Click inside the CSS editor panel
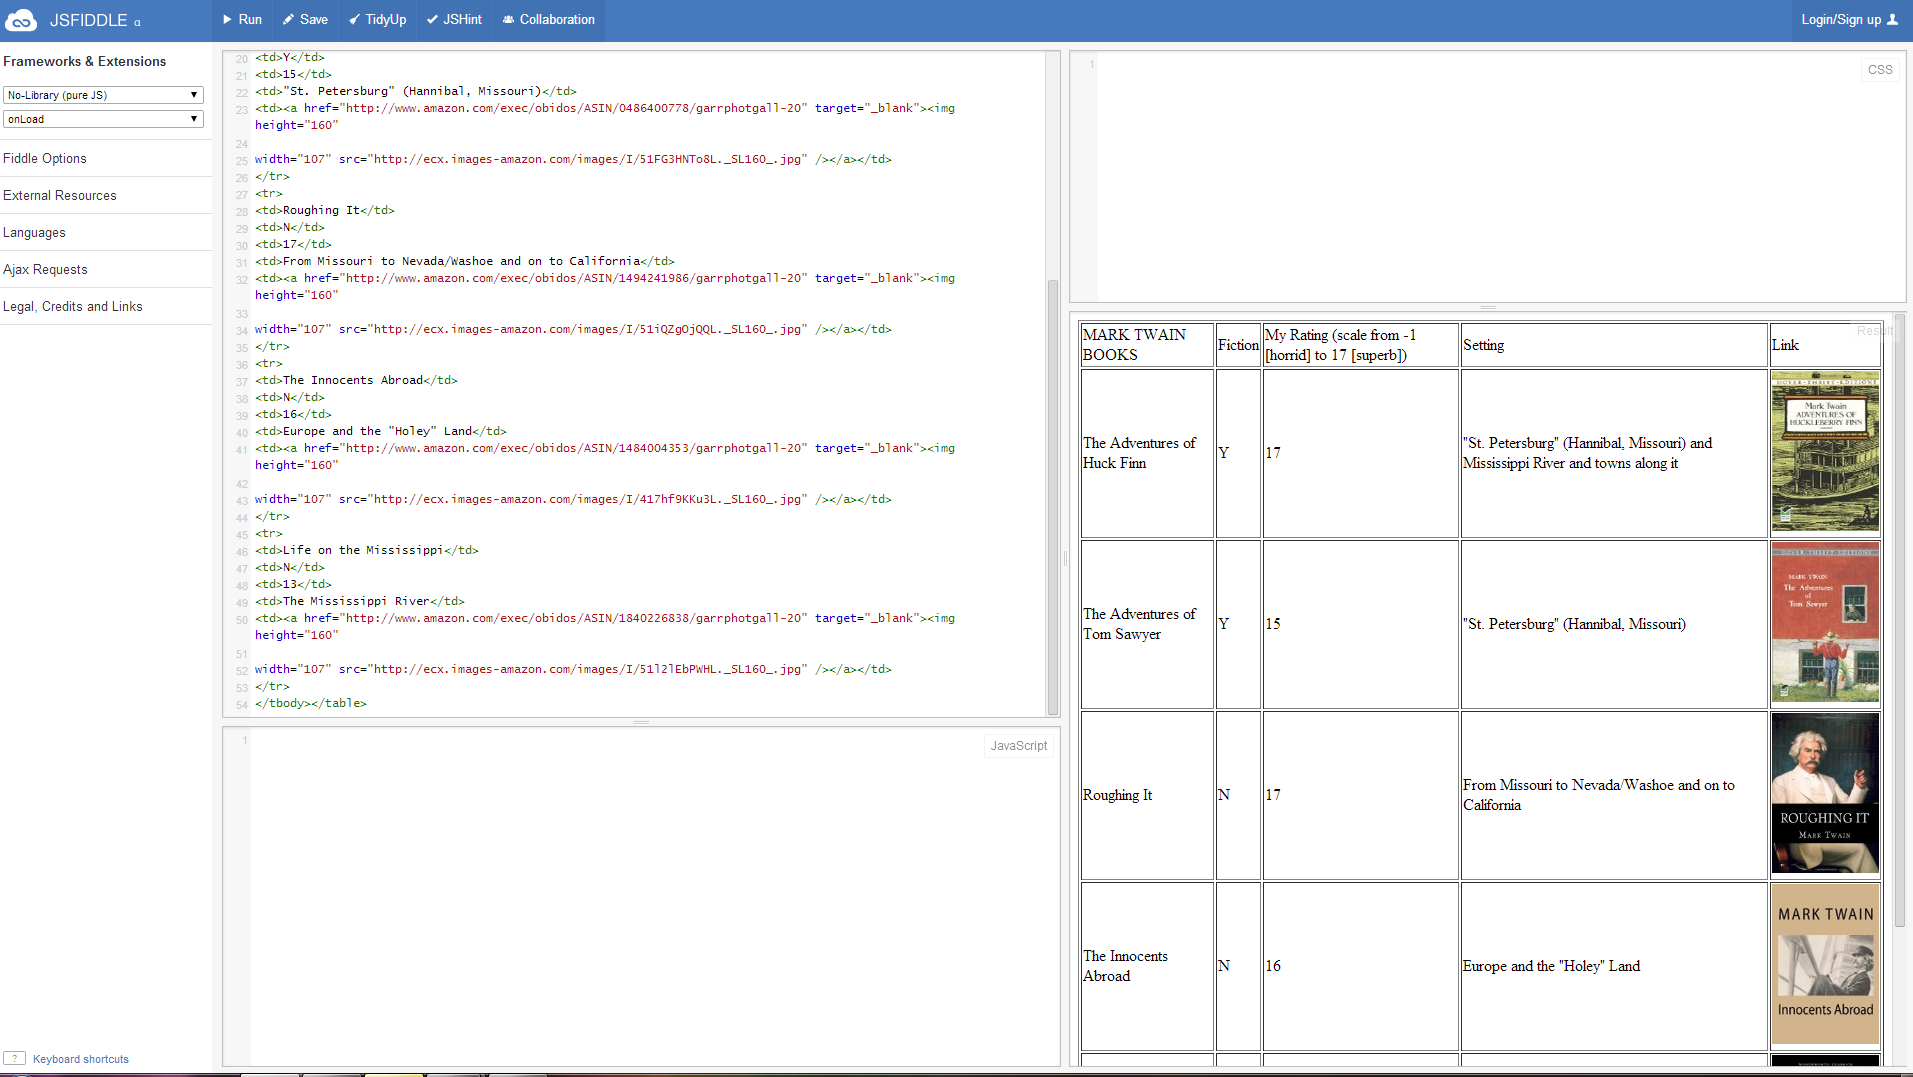Viewport: 1913px width, 1077px height. click(x=1487, y=177)
